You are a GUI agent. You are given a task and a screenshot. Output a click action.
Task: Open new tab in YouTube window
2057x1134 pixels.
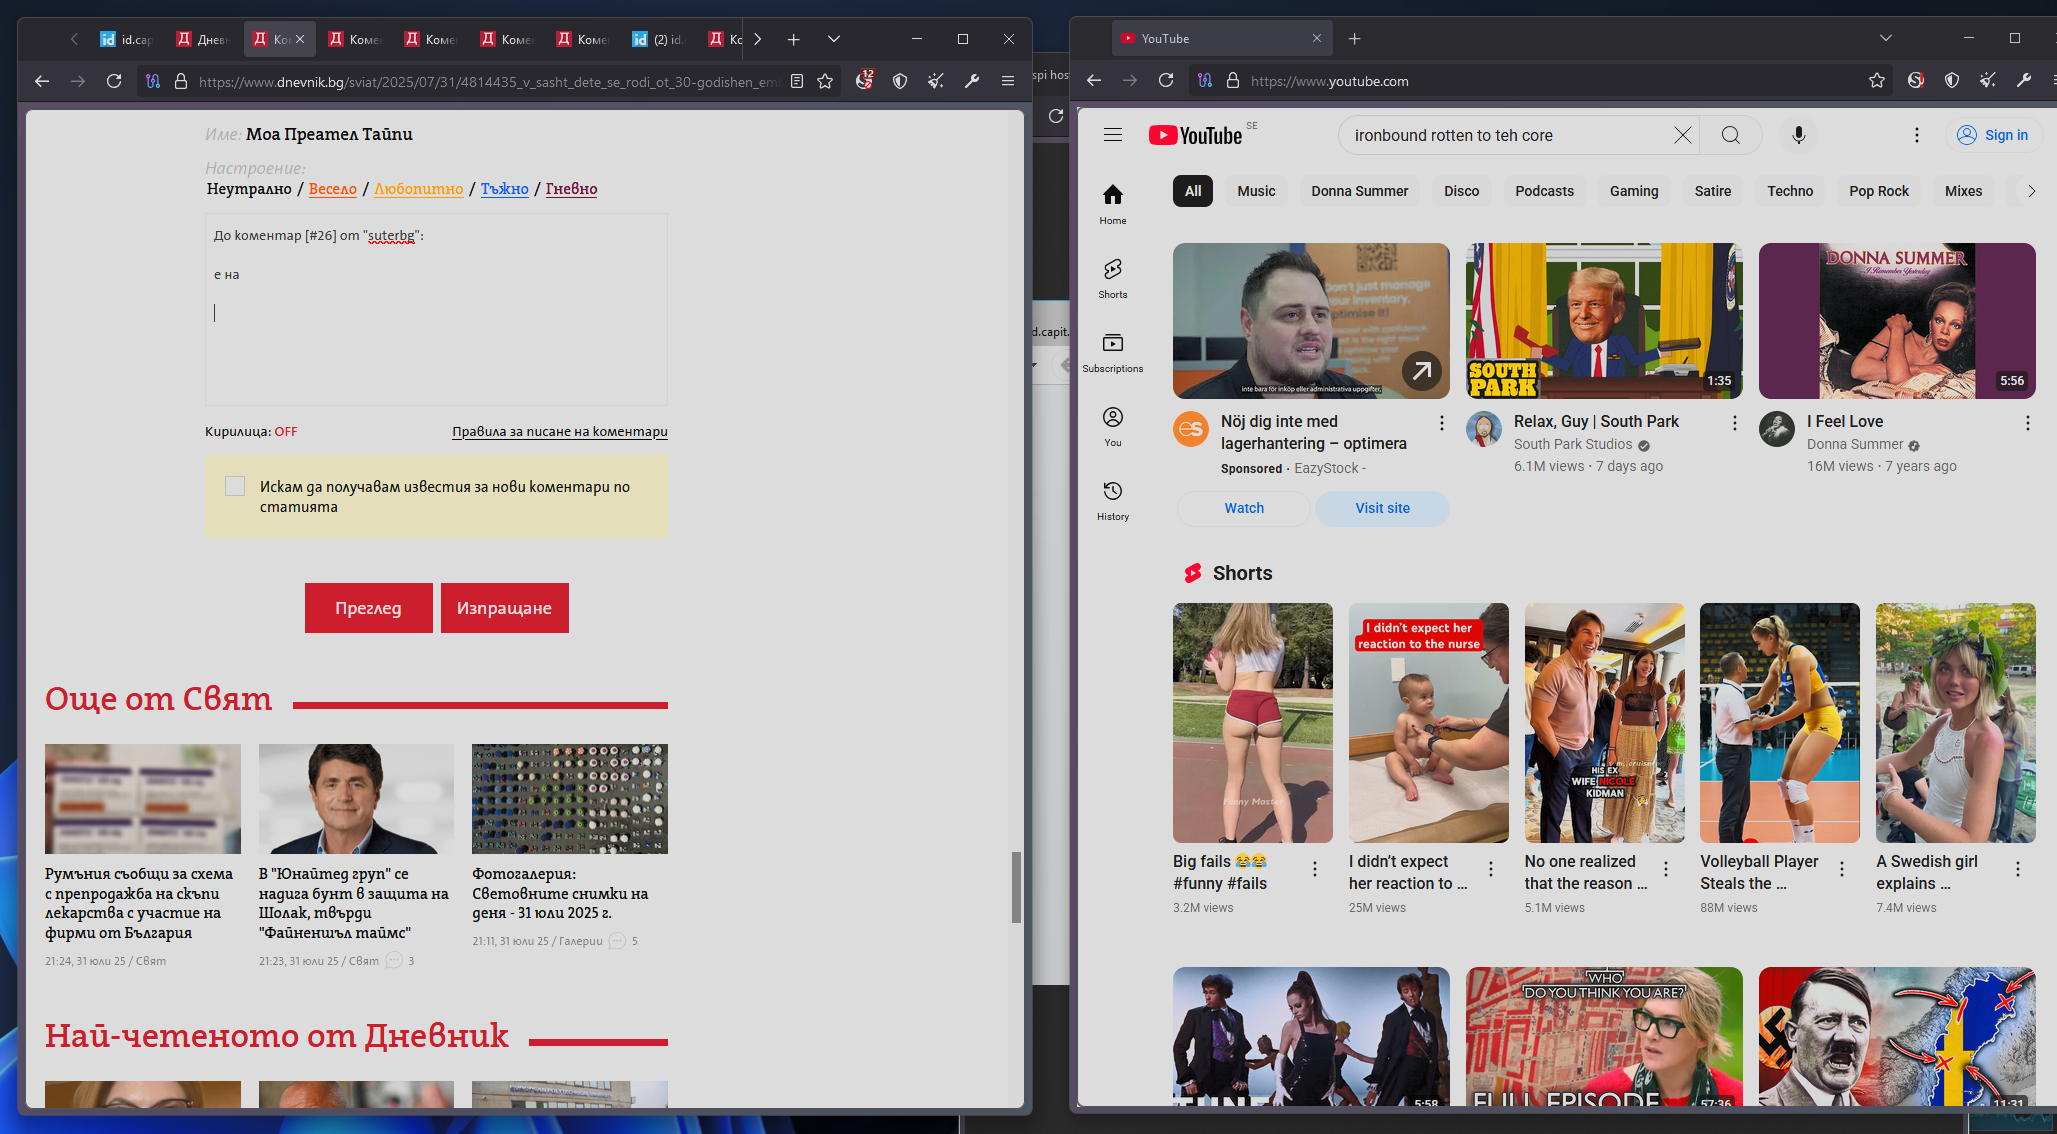(1354, 39)
